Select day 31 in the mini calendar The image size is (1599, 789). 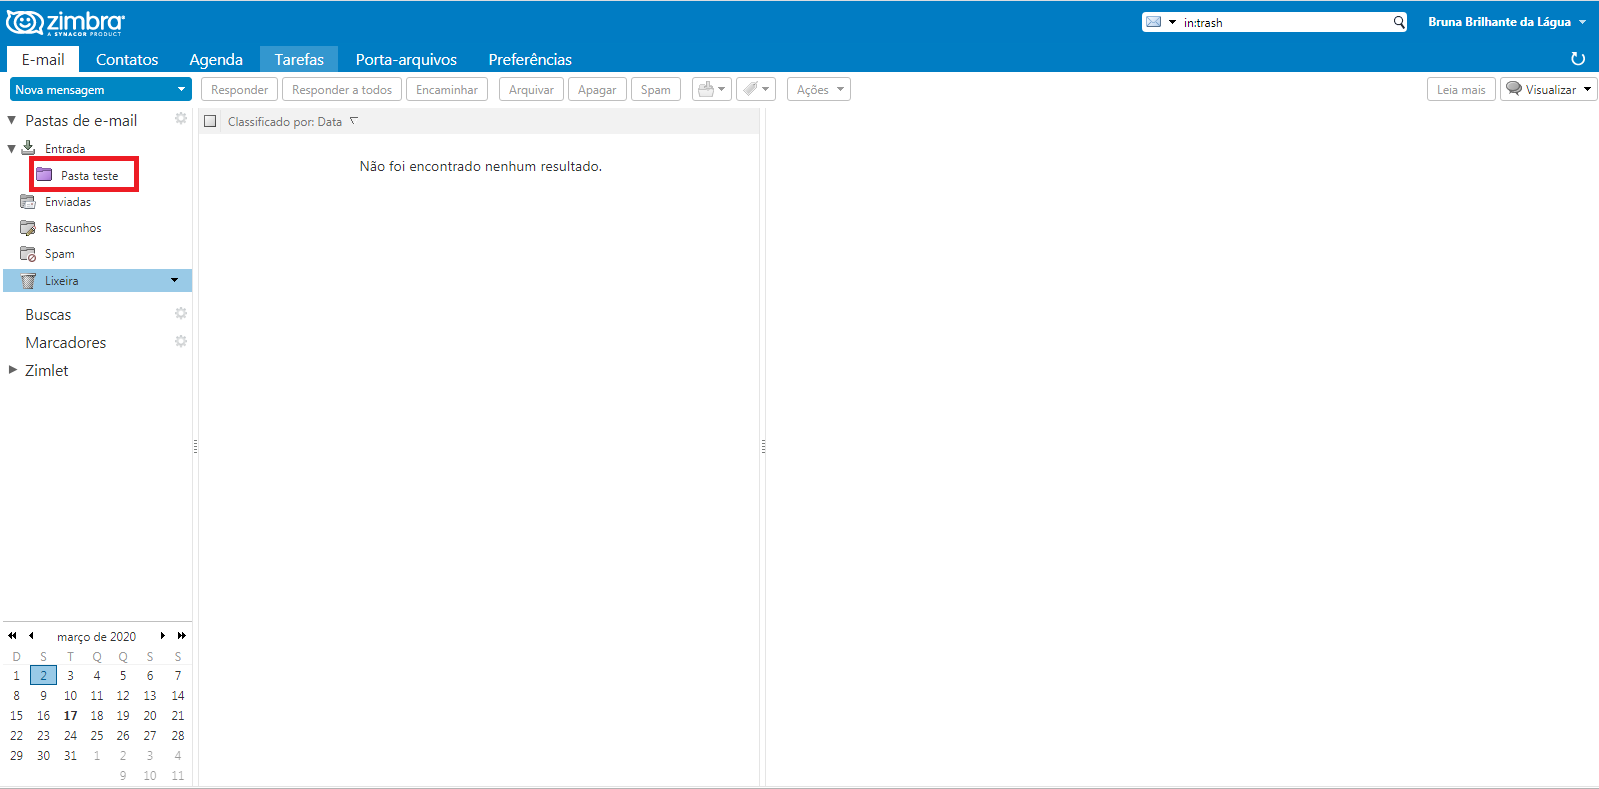(x=70, y=756)
